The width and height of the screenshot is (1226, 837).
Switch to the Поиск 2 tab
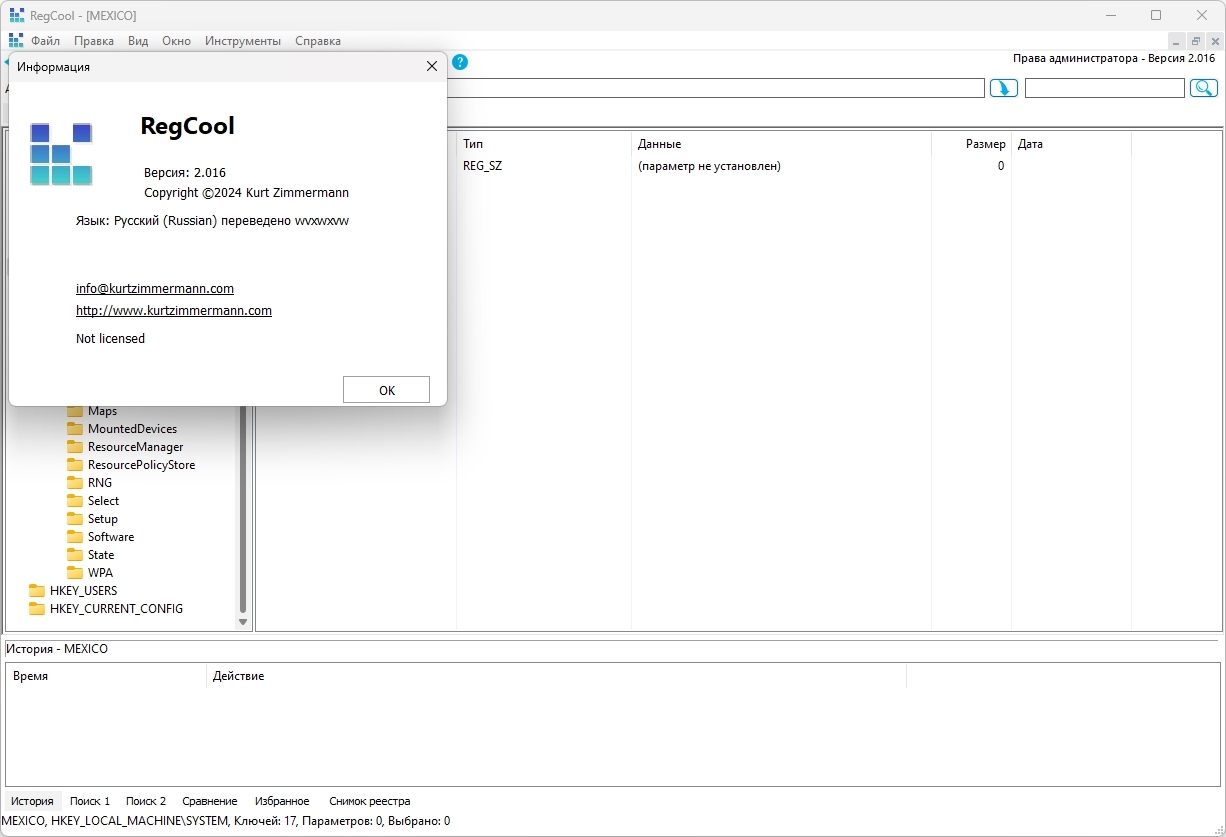(146, 801)
